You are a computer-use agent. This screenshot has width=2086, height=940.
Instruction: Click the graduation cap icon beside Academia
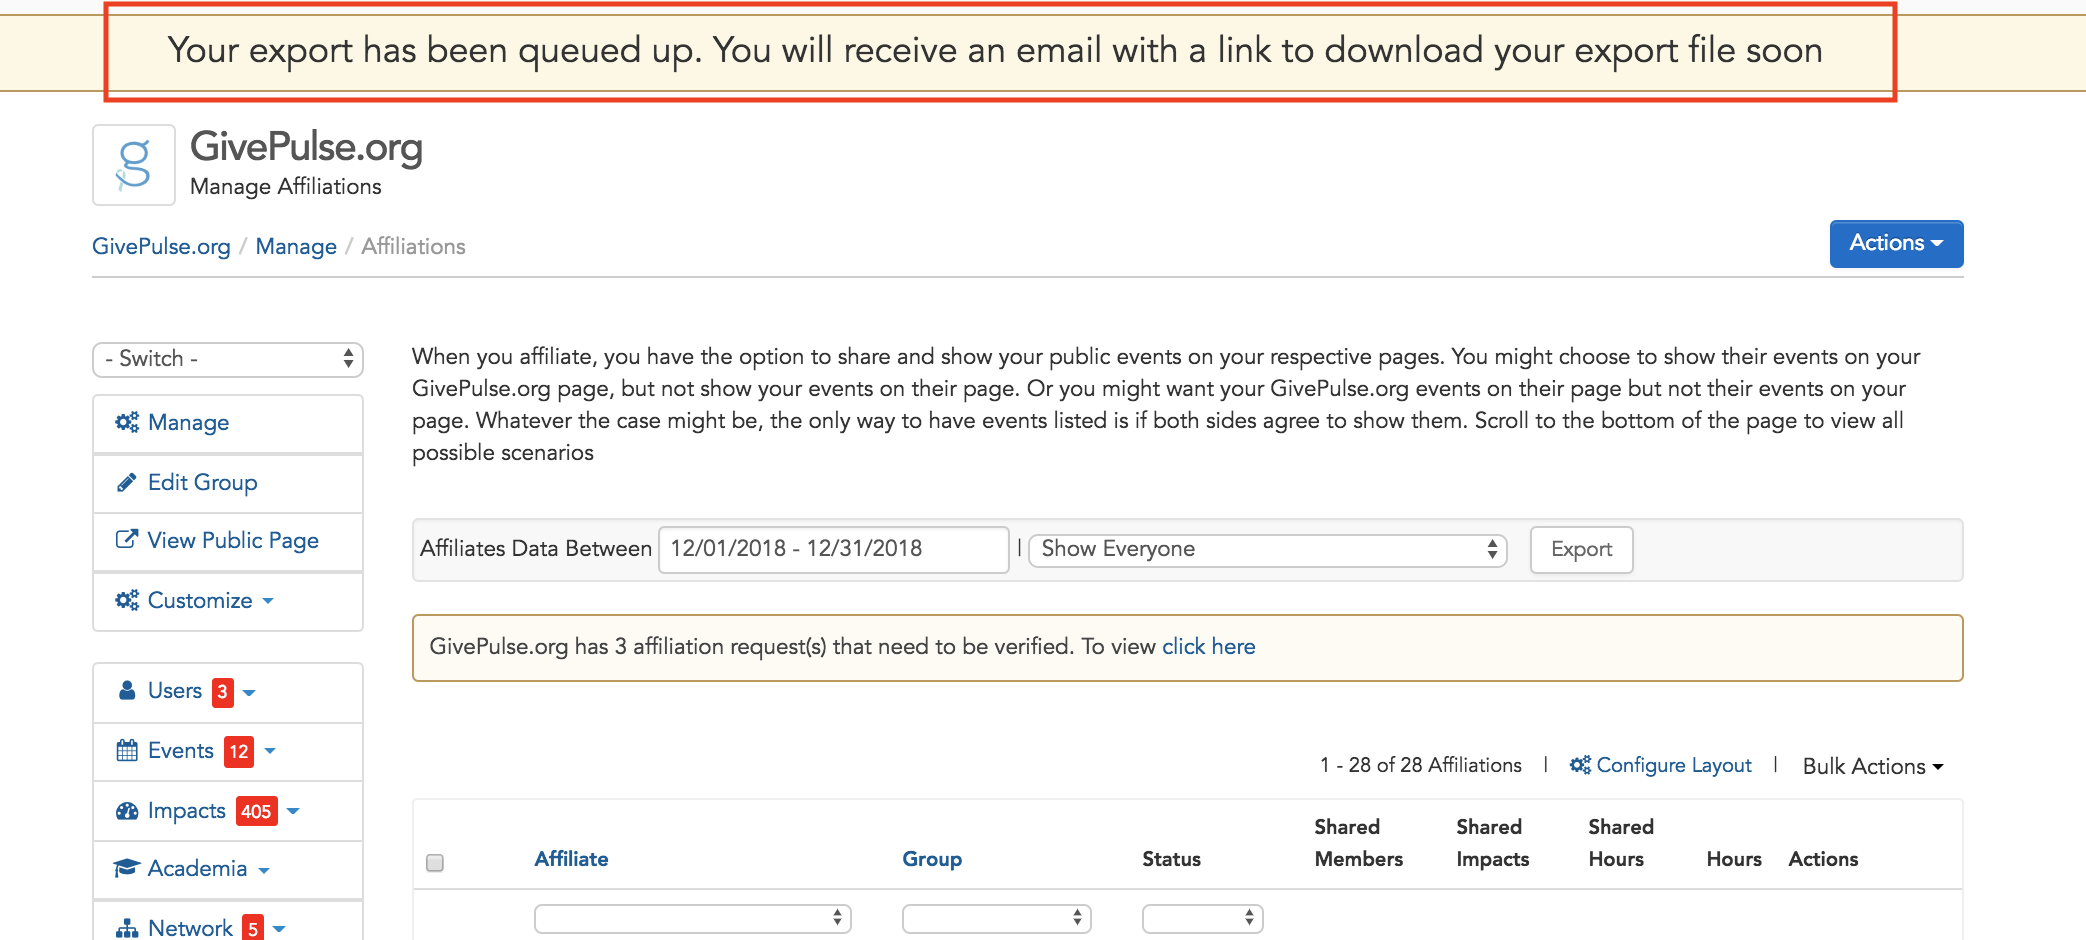tap(127, 868)
